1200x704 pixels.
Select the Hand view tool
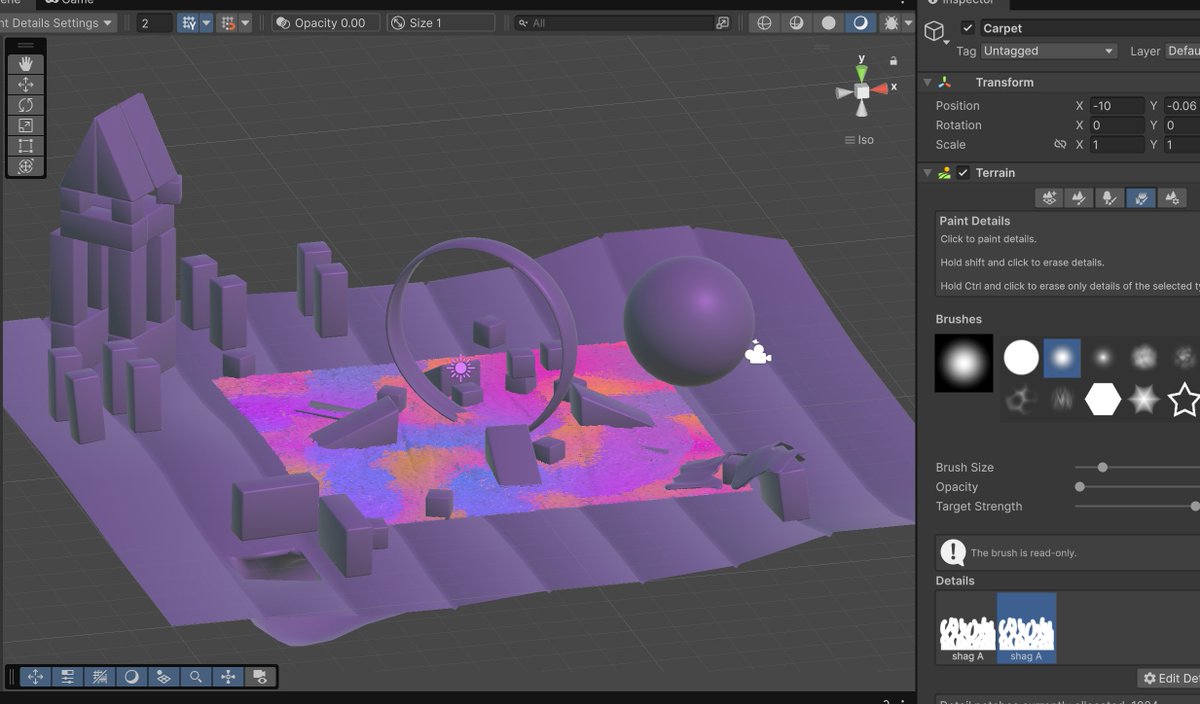(26, 64)
